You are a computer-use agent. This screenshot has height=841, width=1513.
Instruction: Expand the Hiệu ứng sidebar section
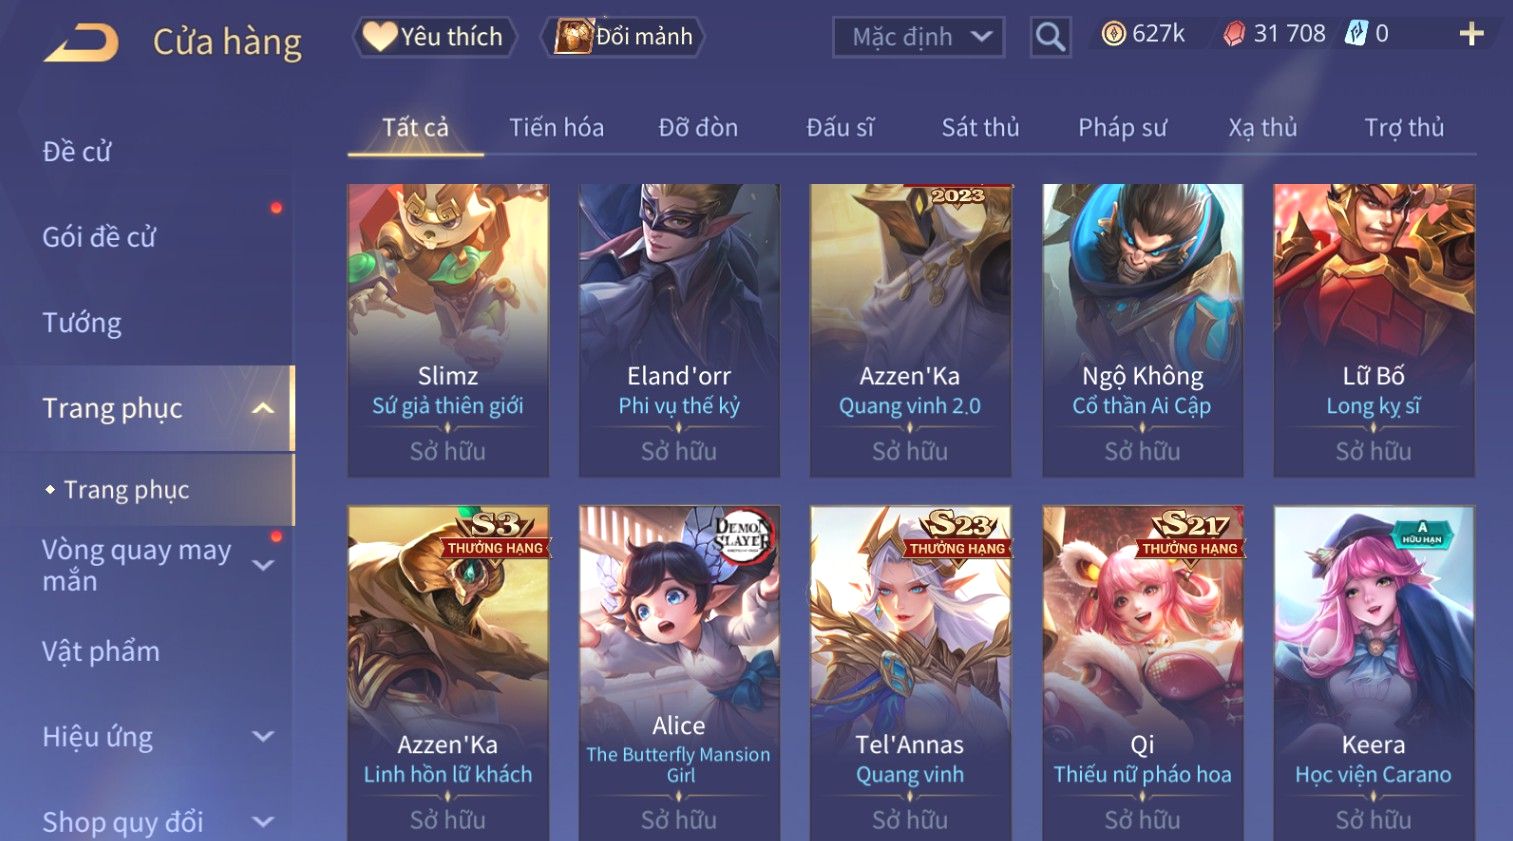[x=263, y=737]
